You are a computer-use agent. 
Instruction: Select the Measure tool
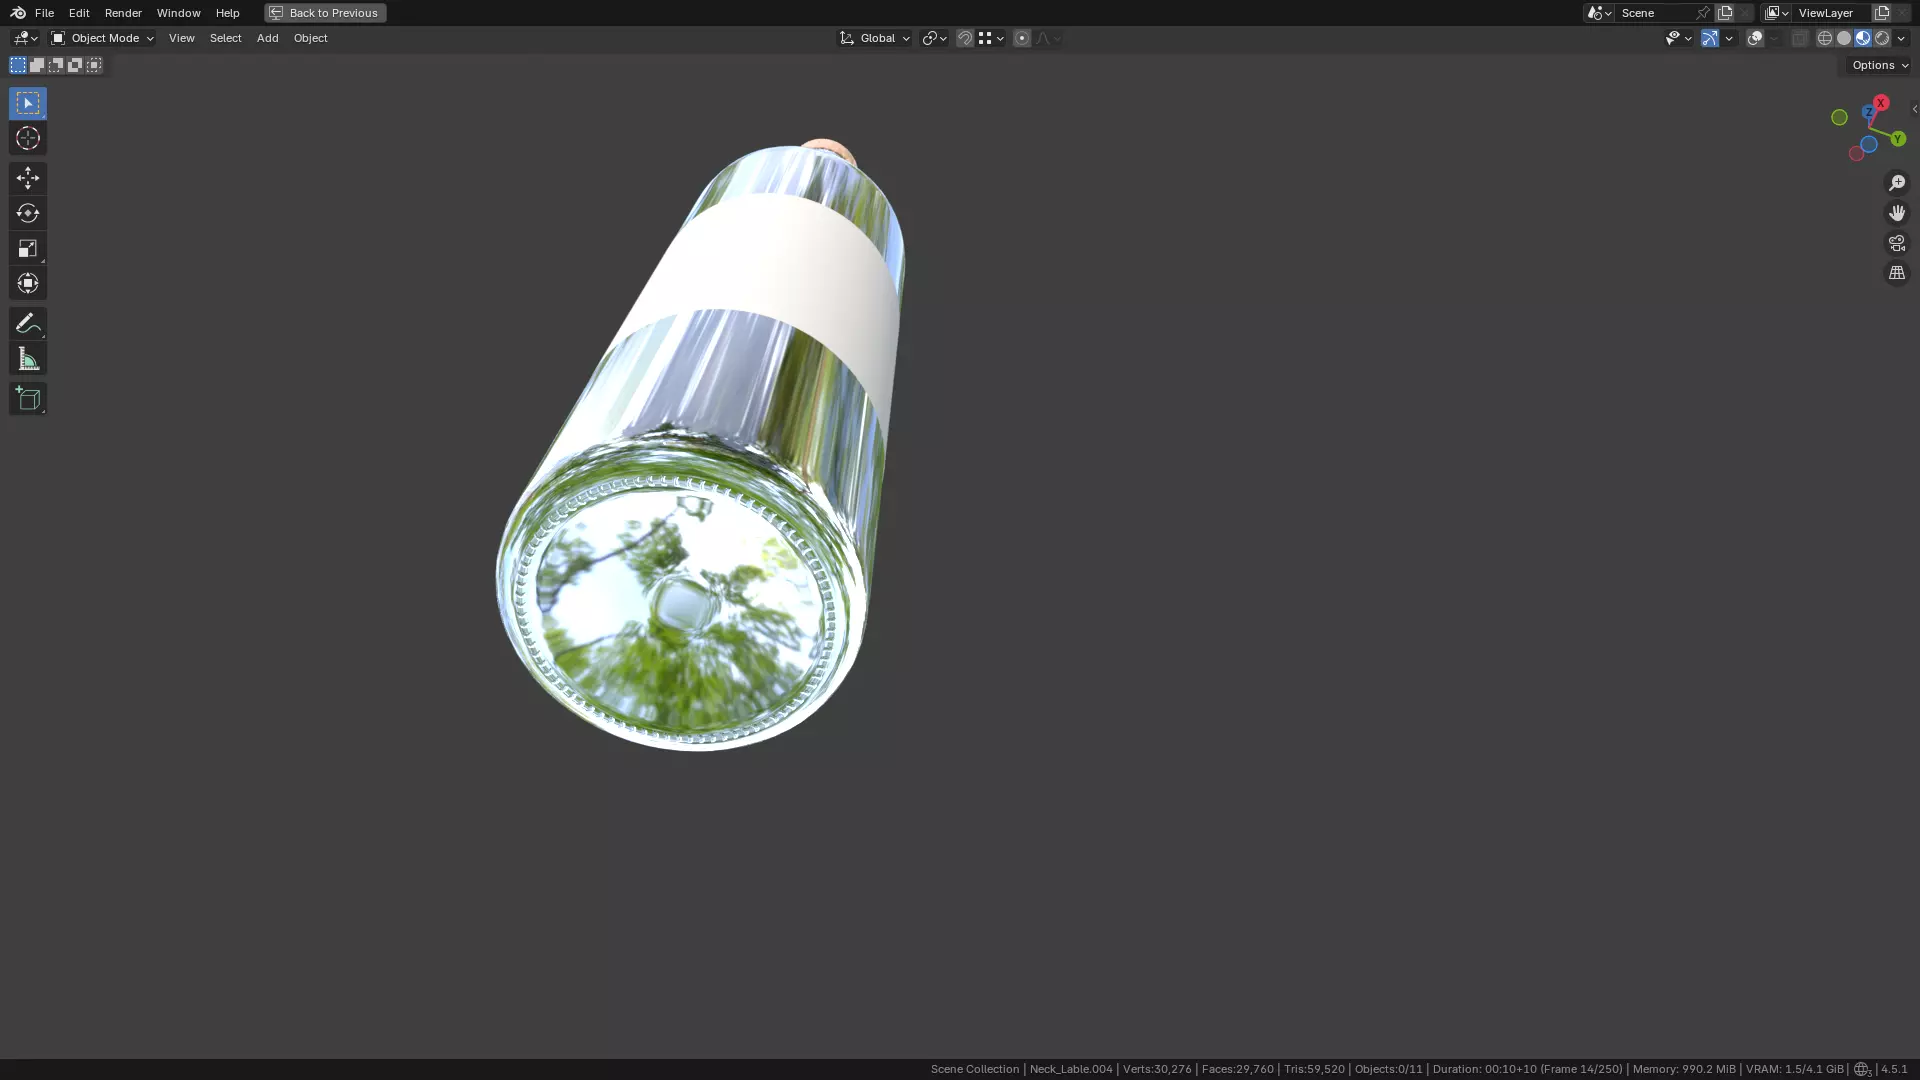(x=28, y=358)
